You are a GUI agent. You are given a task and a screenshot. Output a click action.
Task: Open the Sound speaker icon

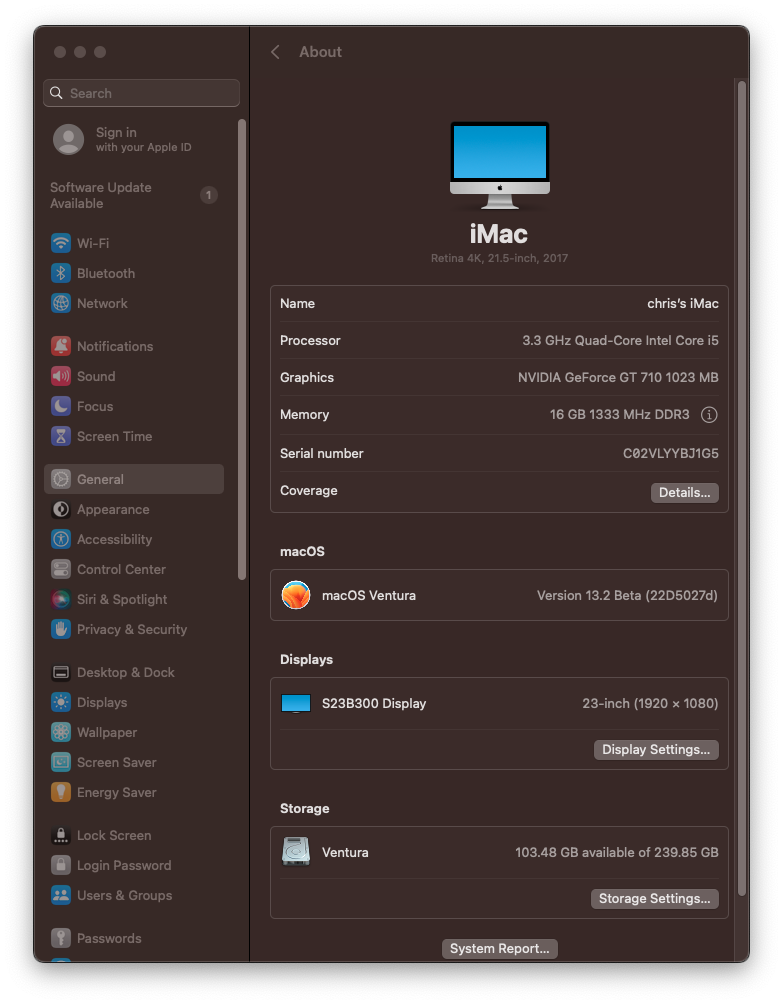61,376
